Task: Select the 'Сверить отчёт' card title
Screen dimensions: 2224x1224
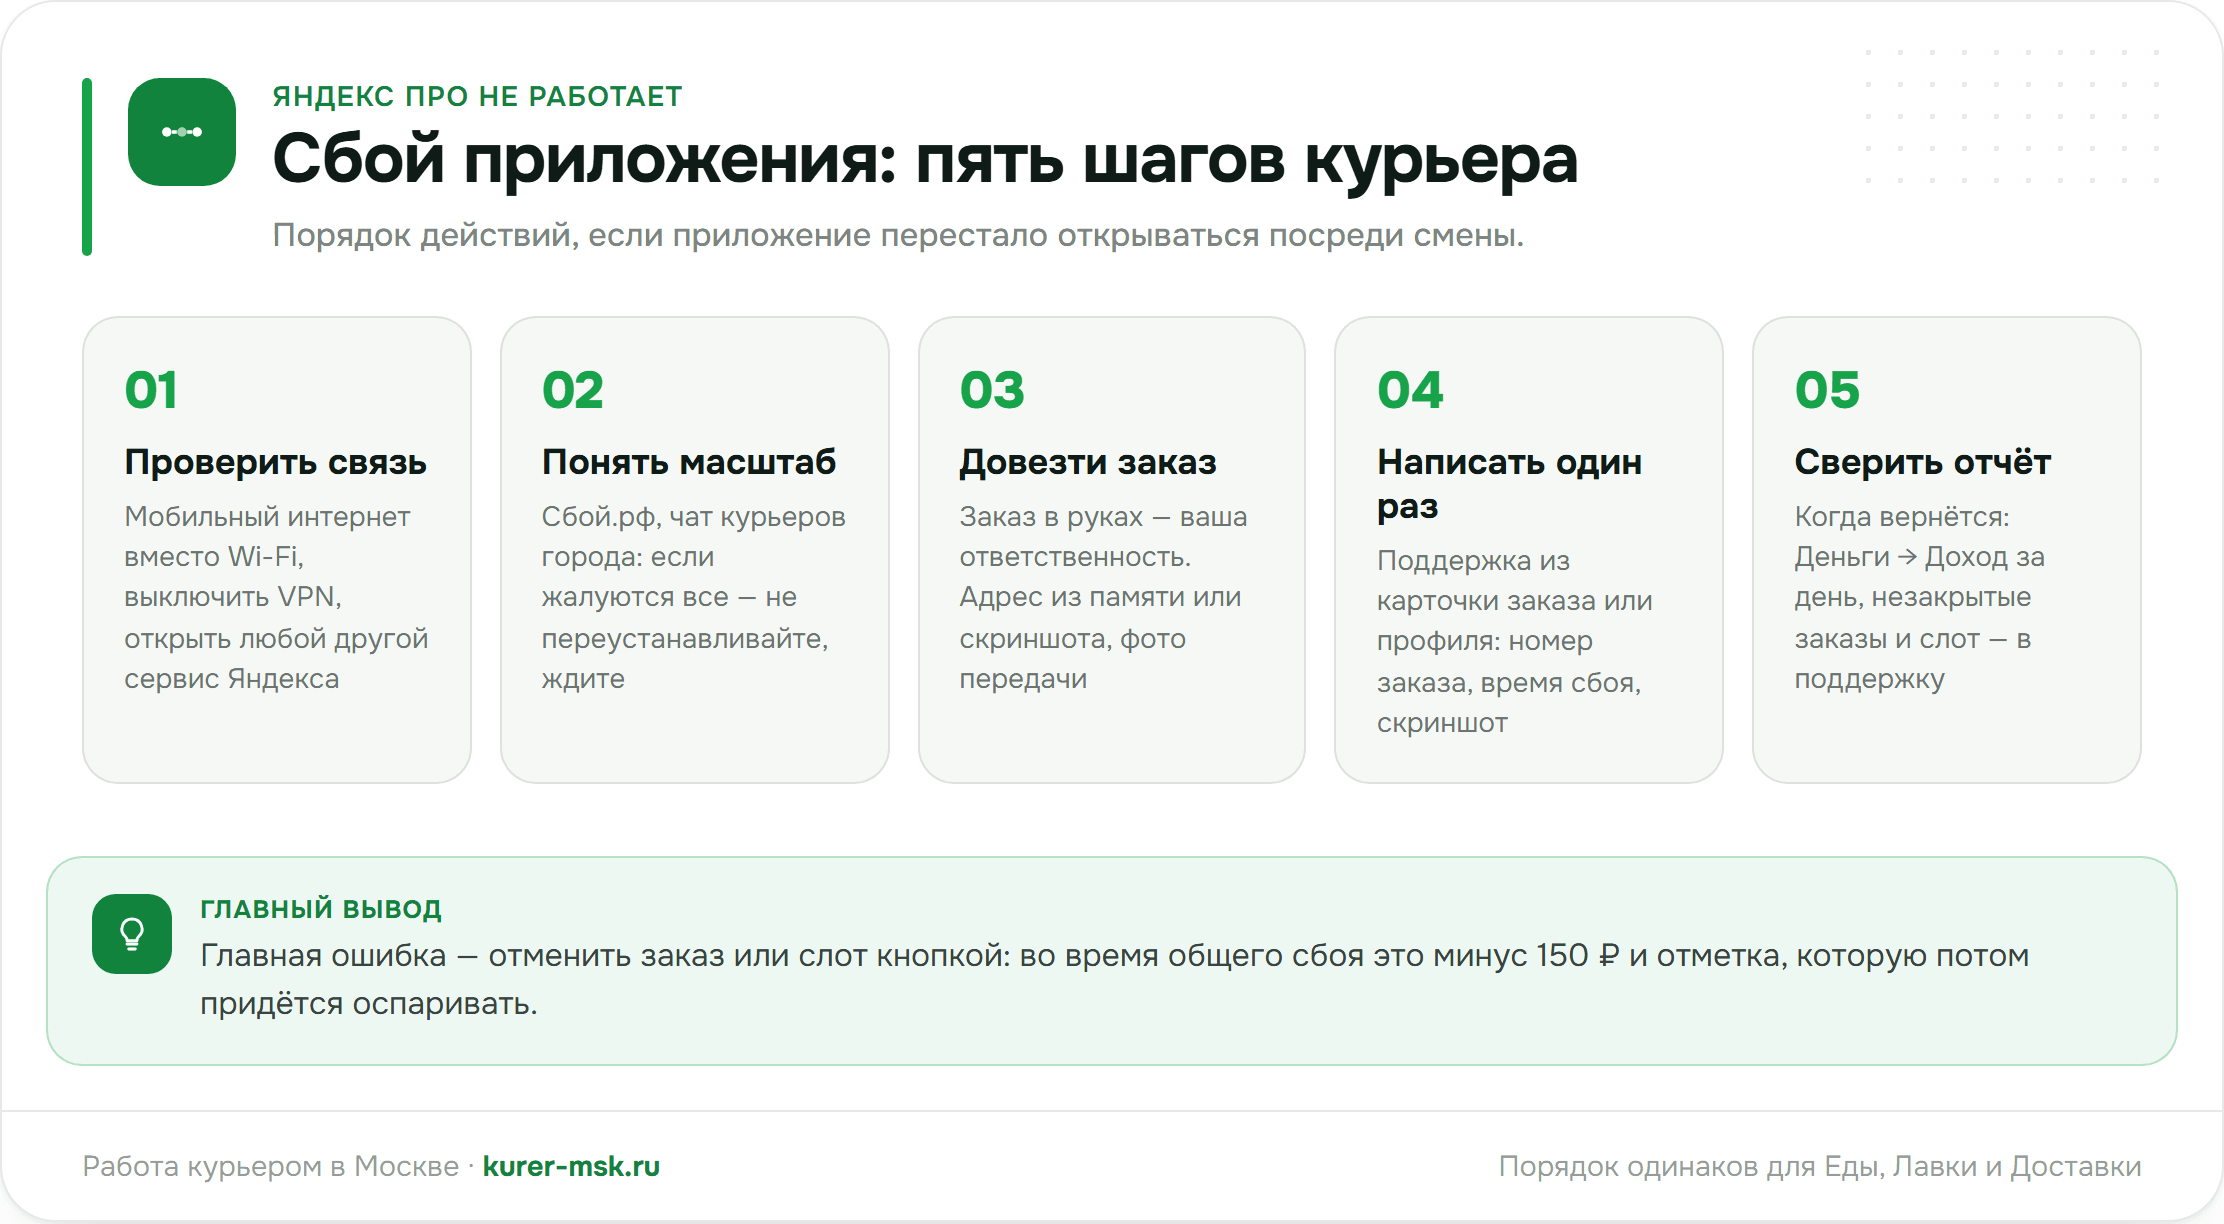Action: 1923,462
